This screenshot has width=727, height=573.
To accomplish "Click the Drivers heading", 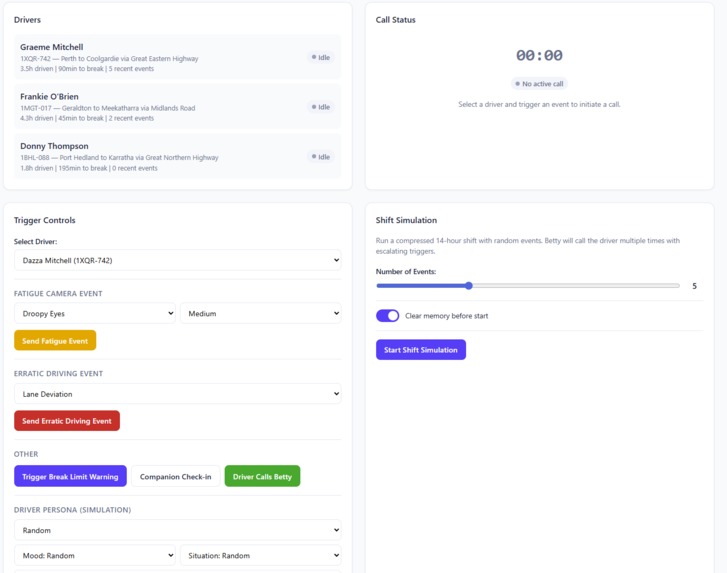I will [27, 20].
